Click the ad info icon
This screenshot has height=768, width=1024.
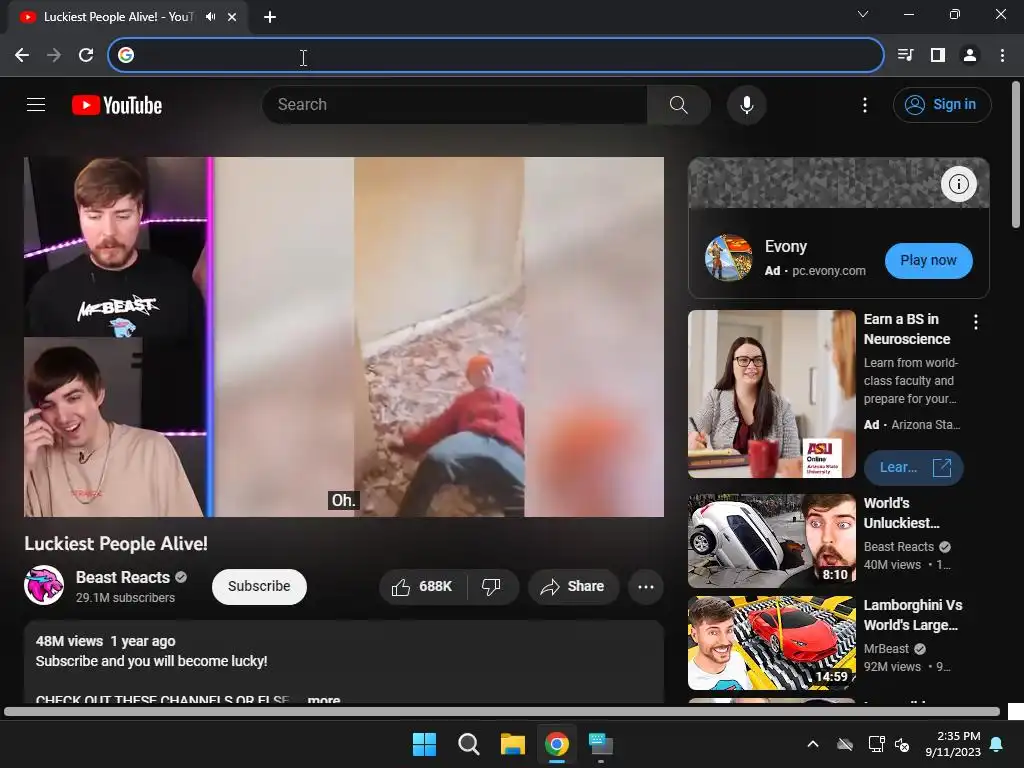959,184
